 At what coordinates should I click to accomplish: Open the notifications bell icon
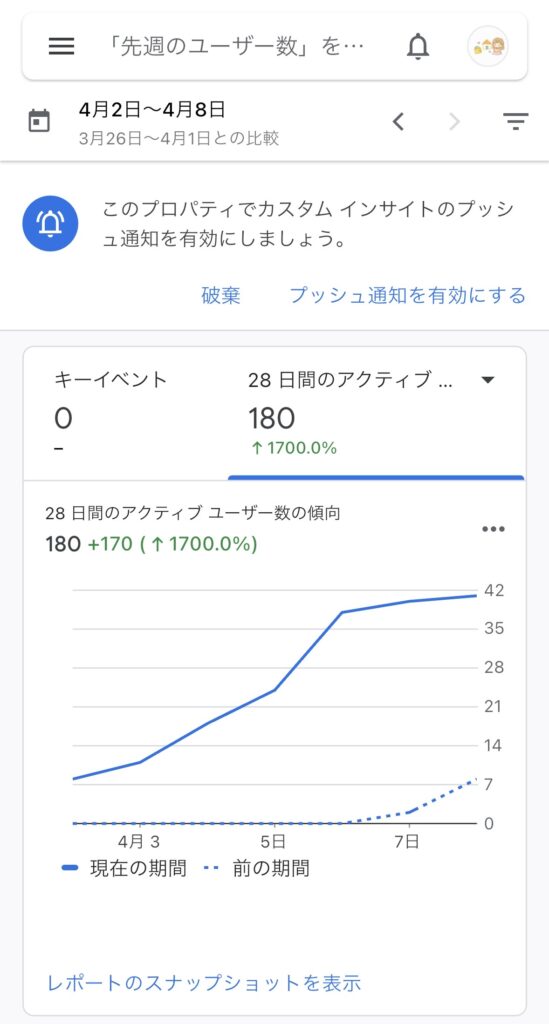click(x=418, y=46)
